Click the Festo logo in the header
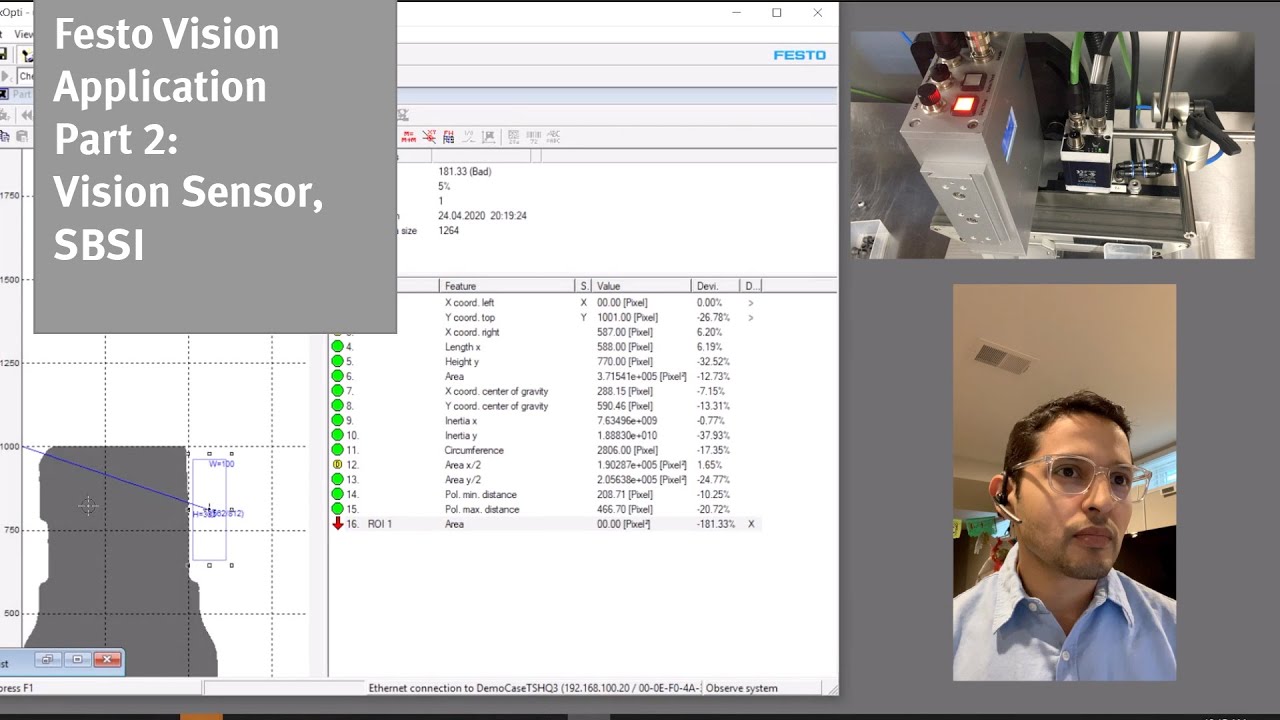1280x720 pixels. pyautogui.click(x=800, y=55)
